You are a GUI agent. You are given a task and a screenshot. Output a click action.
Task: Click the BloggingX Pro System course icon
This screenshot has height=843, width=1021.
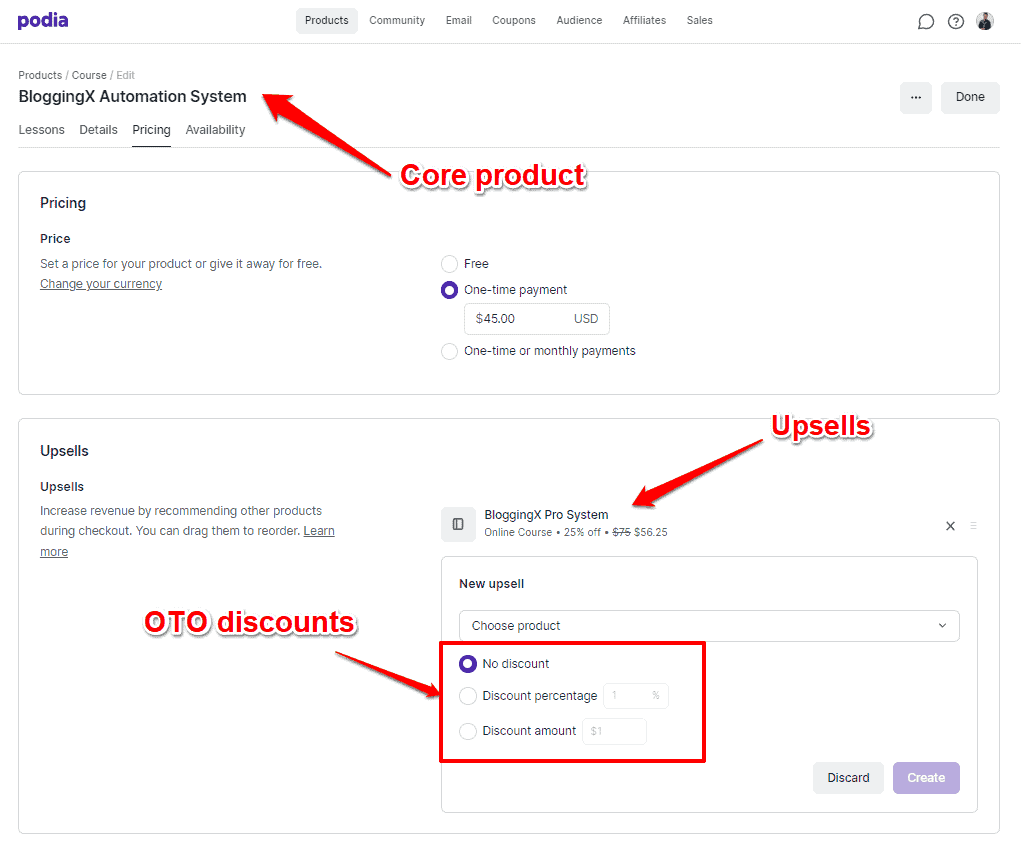coord(458,524)
